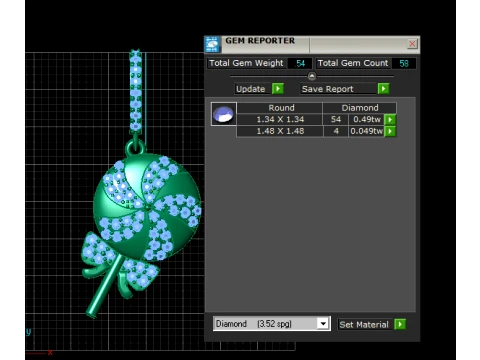Image resolution: width=480 pixels, height=360 pixels.
Task: Click the lollipop pendant model in the viewport
Action: tap(147, 207)
